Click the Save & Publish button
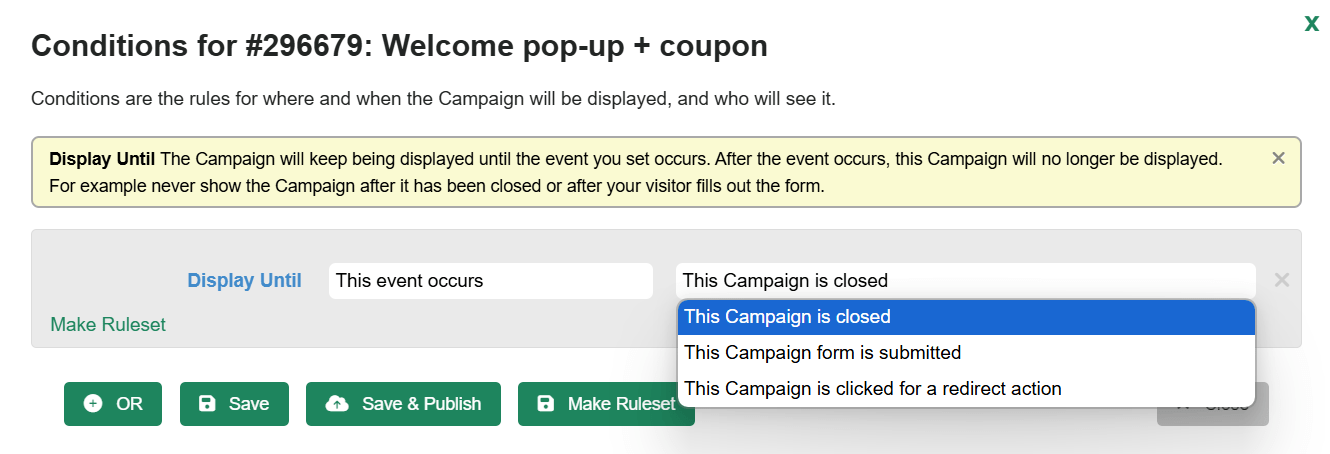The width and height of the screenshot is (1330, 454). click(403, 404)
